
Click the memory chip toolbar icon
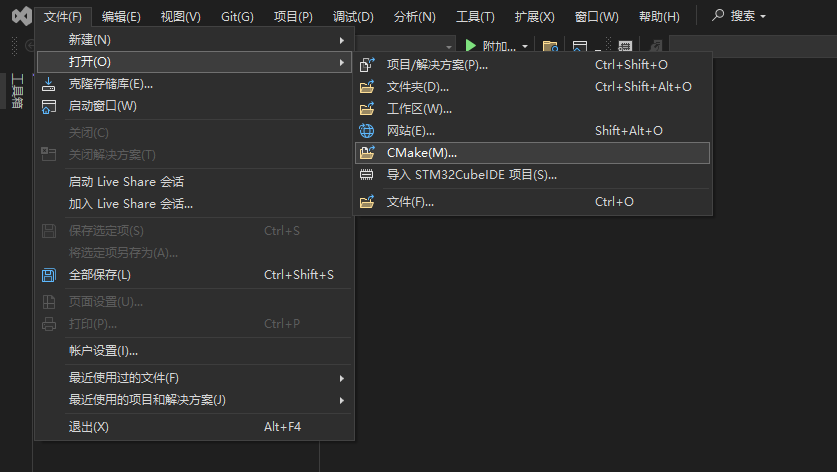(625, 46)
